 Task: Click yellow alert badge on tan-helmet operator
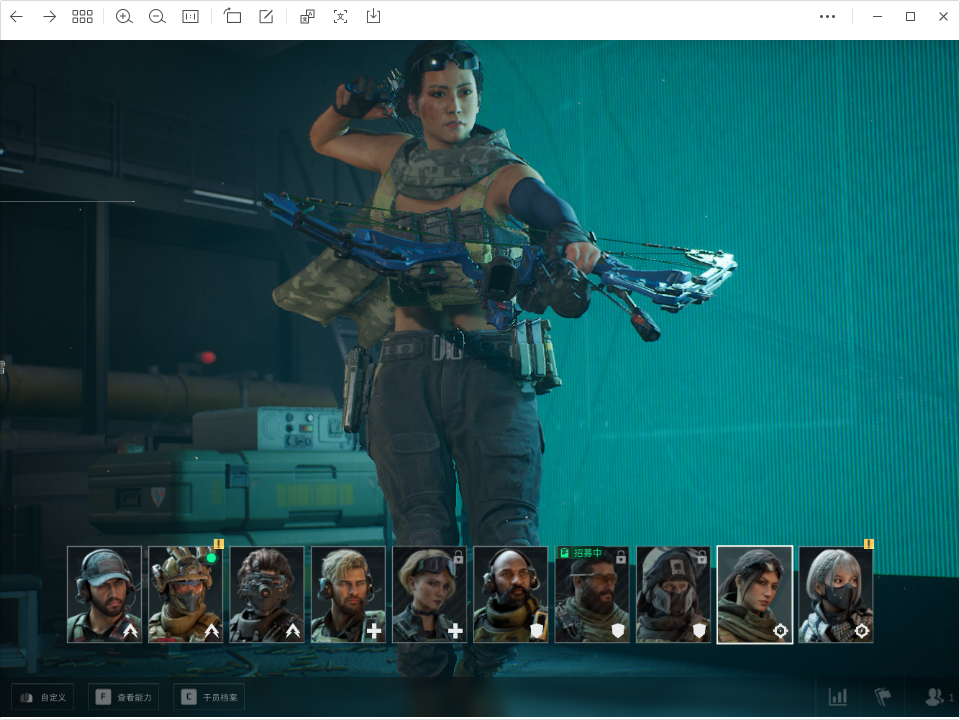click(219, 544)
